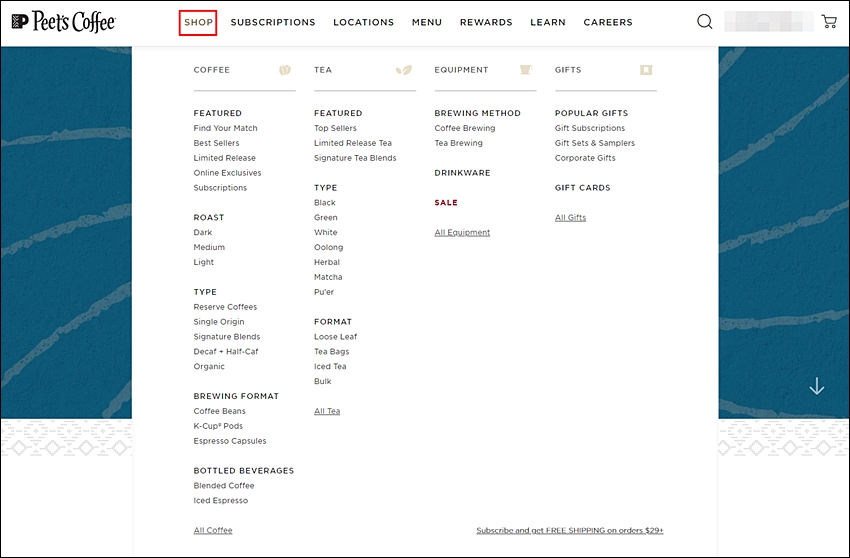
Task: Open the Drinkware section
Action: (x=462, y=173)
